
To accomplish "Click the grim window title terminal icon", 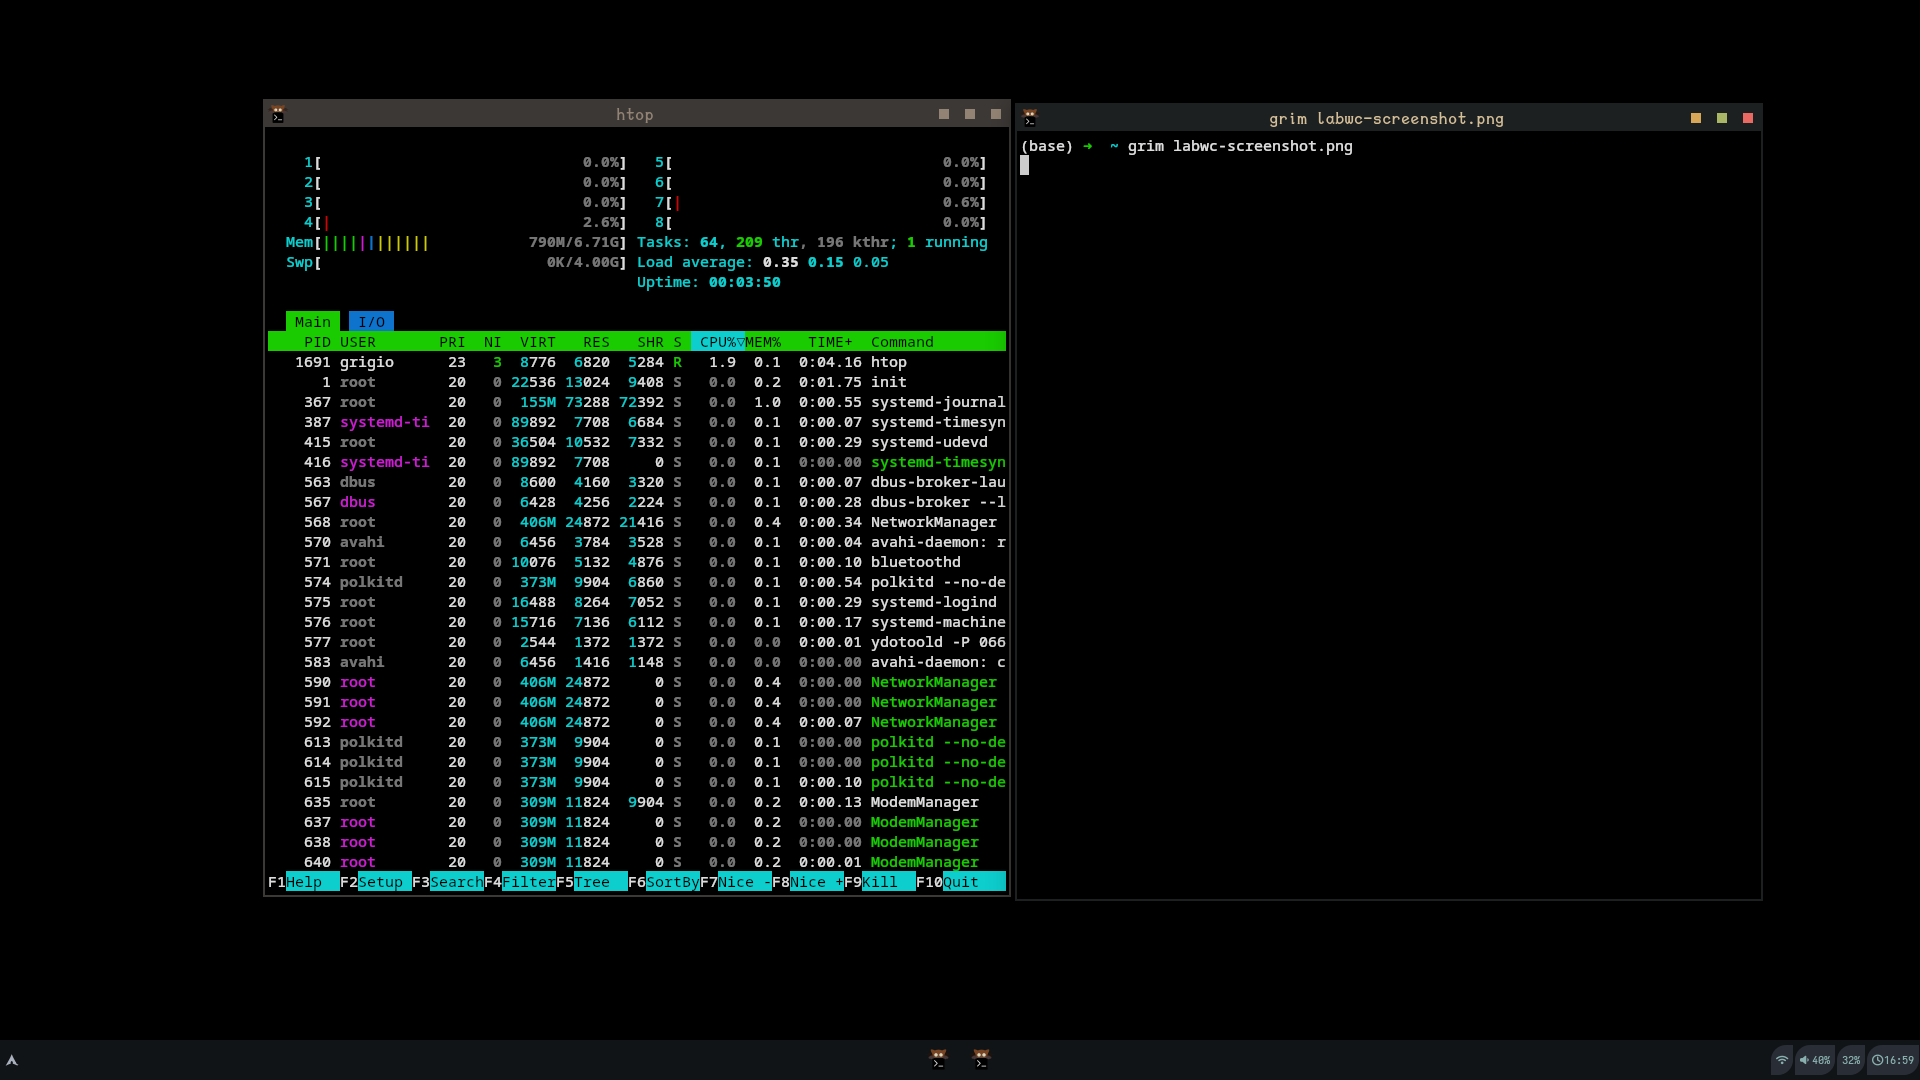I will click(1030, 118).
